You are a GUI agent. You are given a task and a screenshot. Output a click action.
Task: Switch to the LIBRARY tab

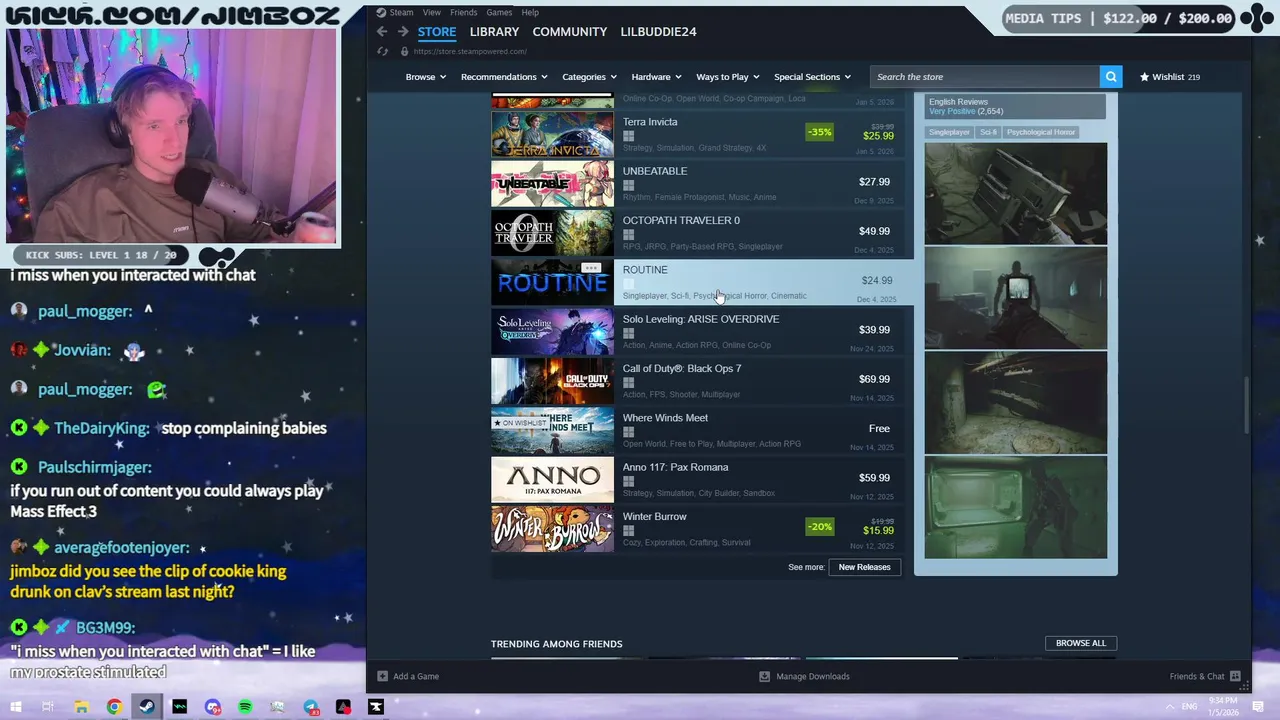coord(494,32)
